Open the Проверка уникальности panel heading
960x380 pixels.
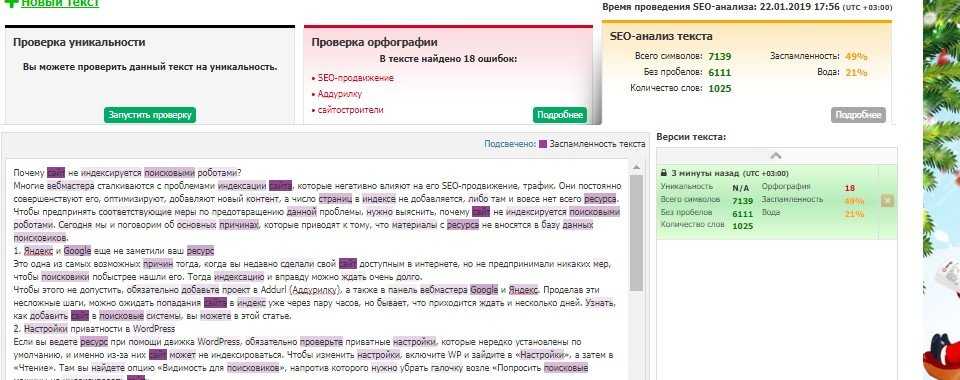point(79,43)
